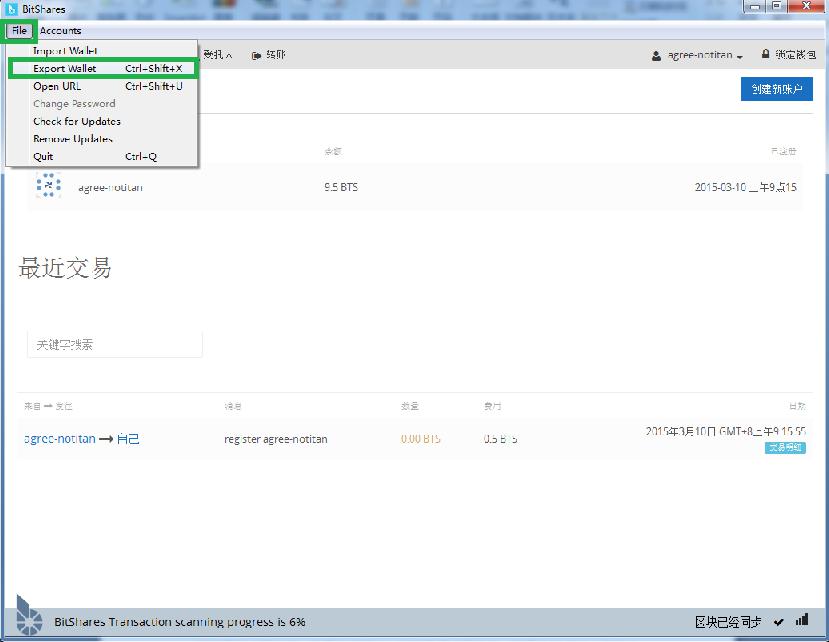Click the transaction scanning progress message
The width and height of the screenshot is (829, 642).
click(x=180, y=622)
